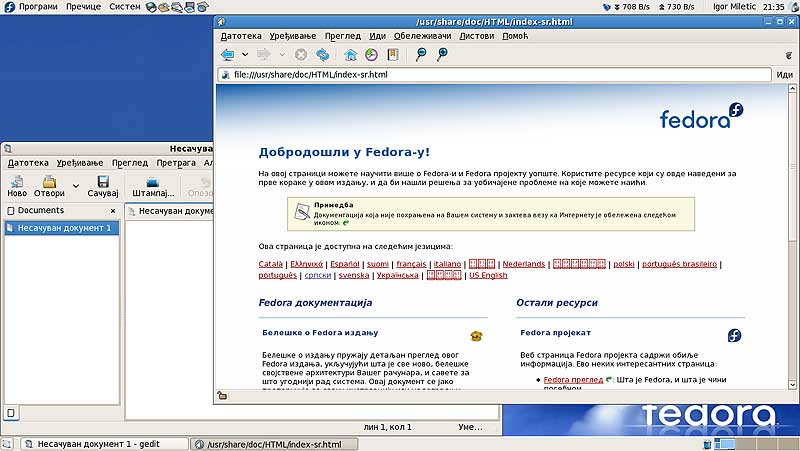Click the Show desktop icon in bottom panel
Image resolution: width=800 pixels, height=451 pixels.
7,444
